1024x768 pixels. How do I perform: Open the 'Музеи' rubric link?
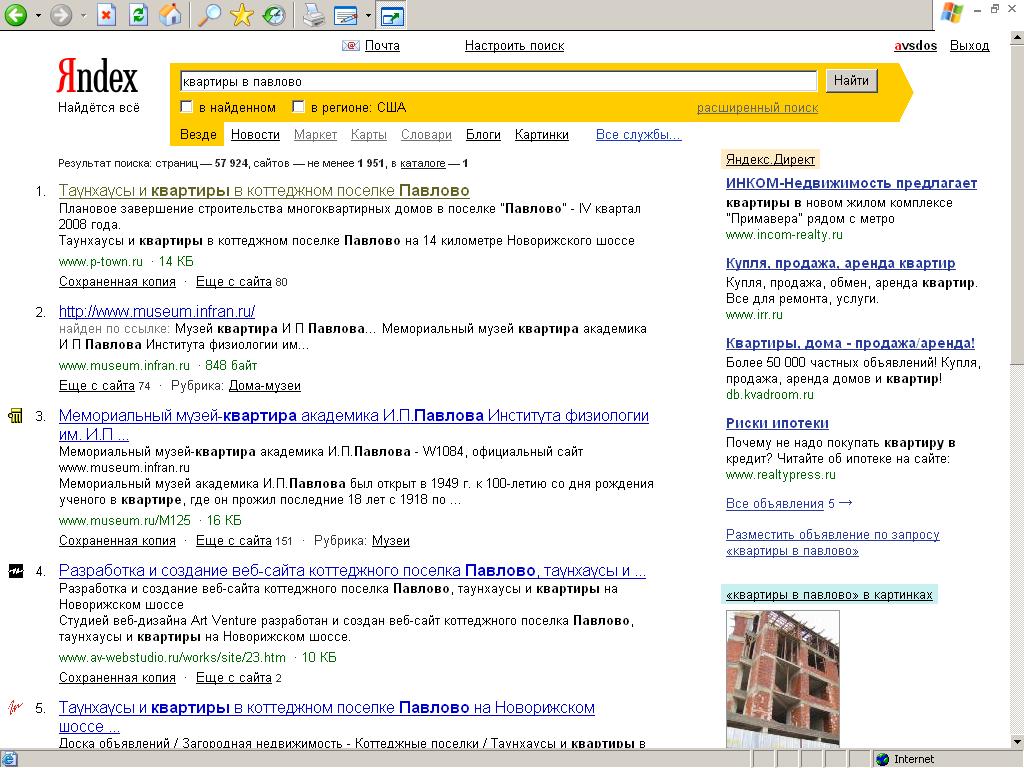(391, 541)
